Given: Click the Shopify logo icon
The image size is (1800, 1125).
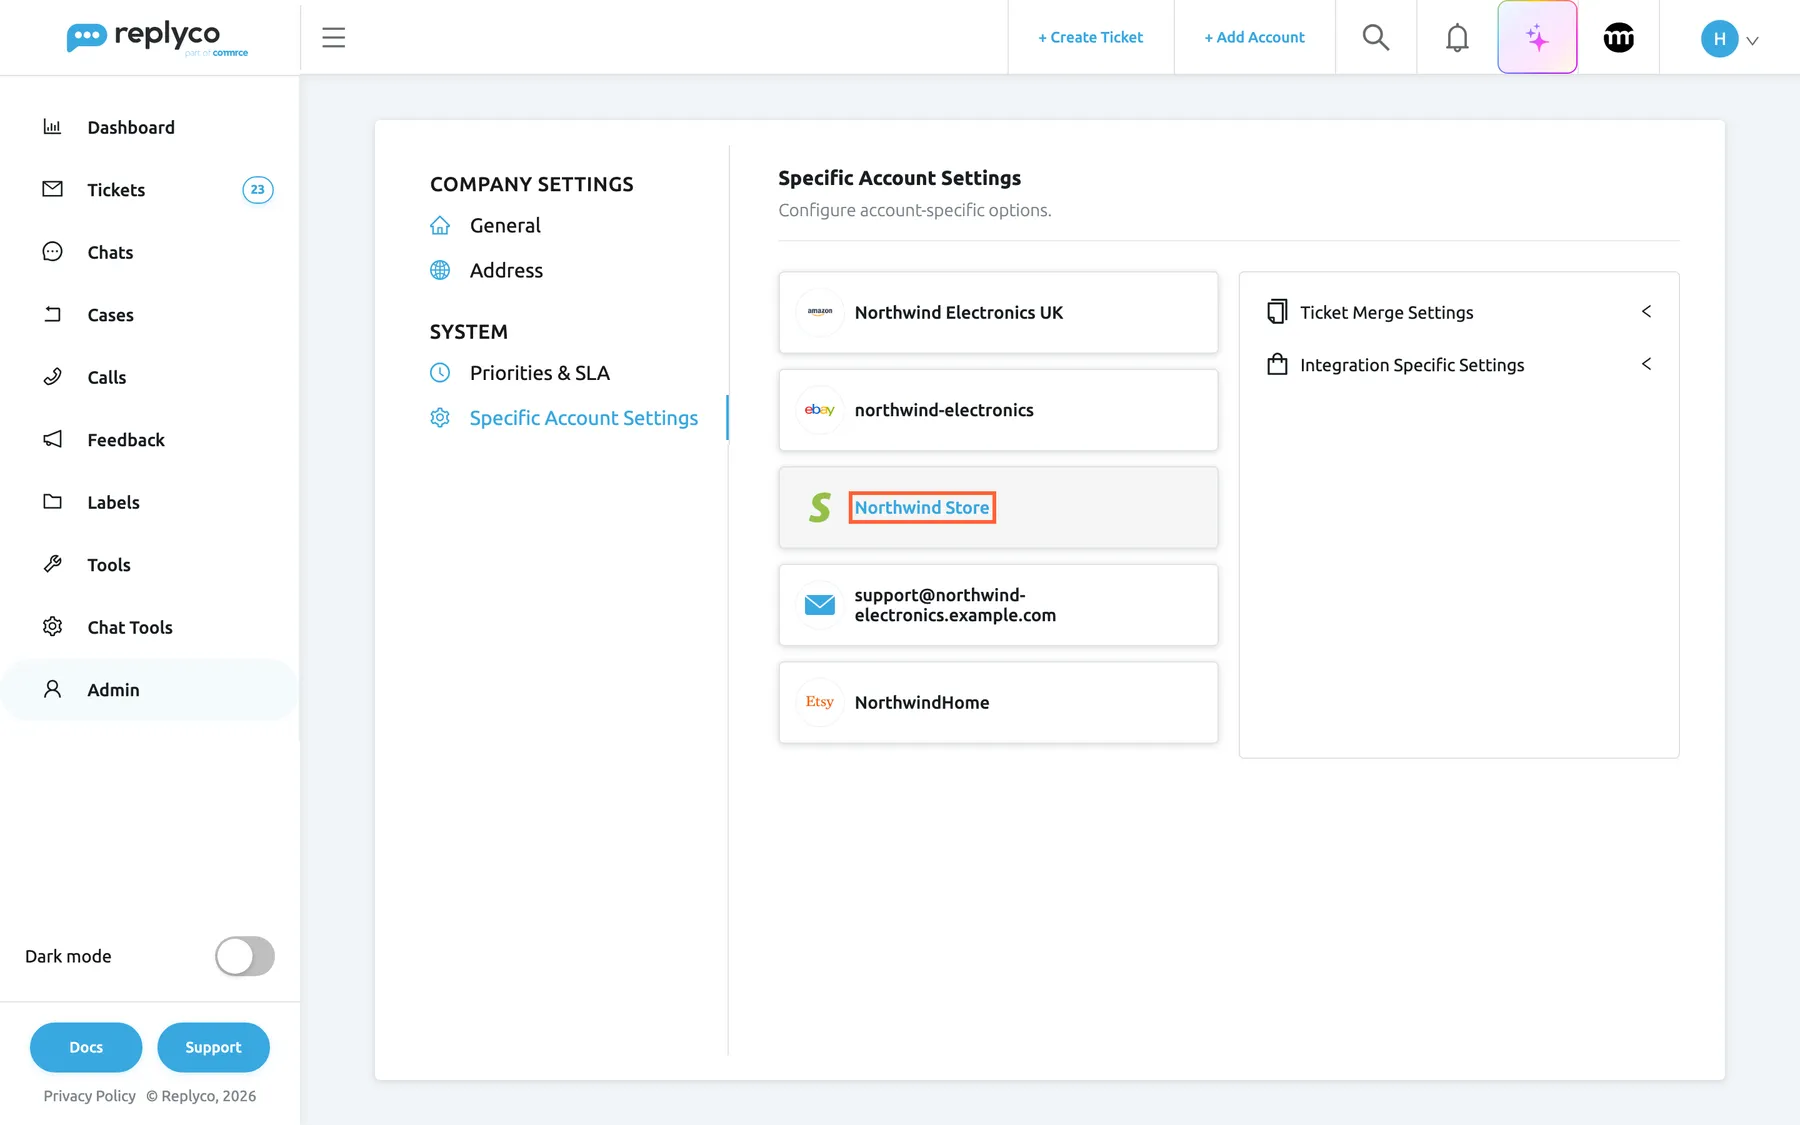Looking at the screenshot, I should (x=820, y=508).
